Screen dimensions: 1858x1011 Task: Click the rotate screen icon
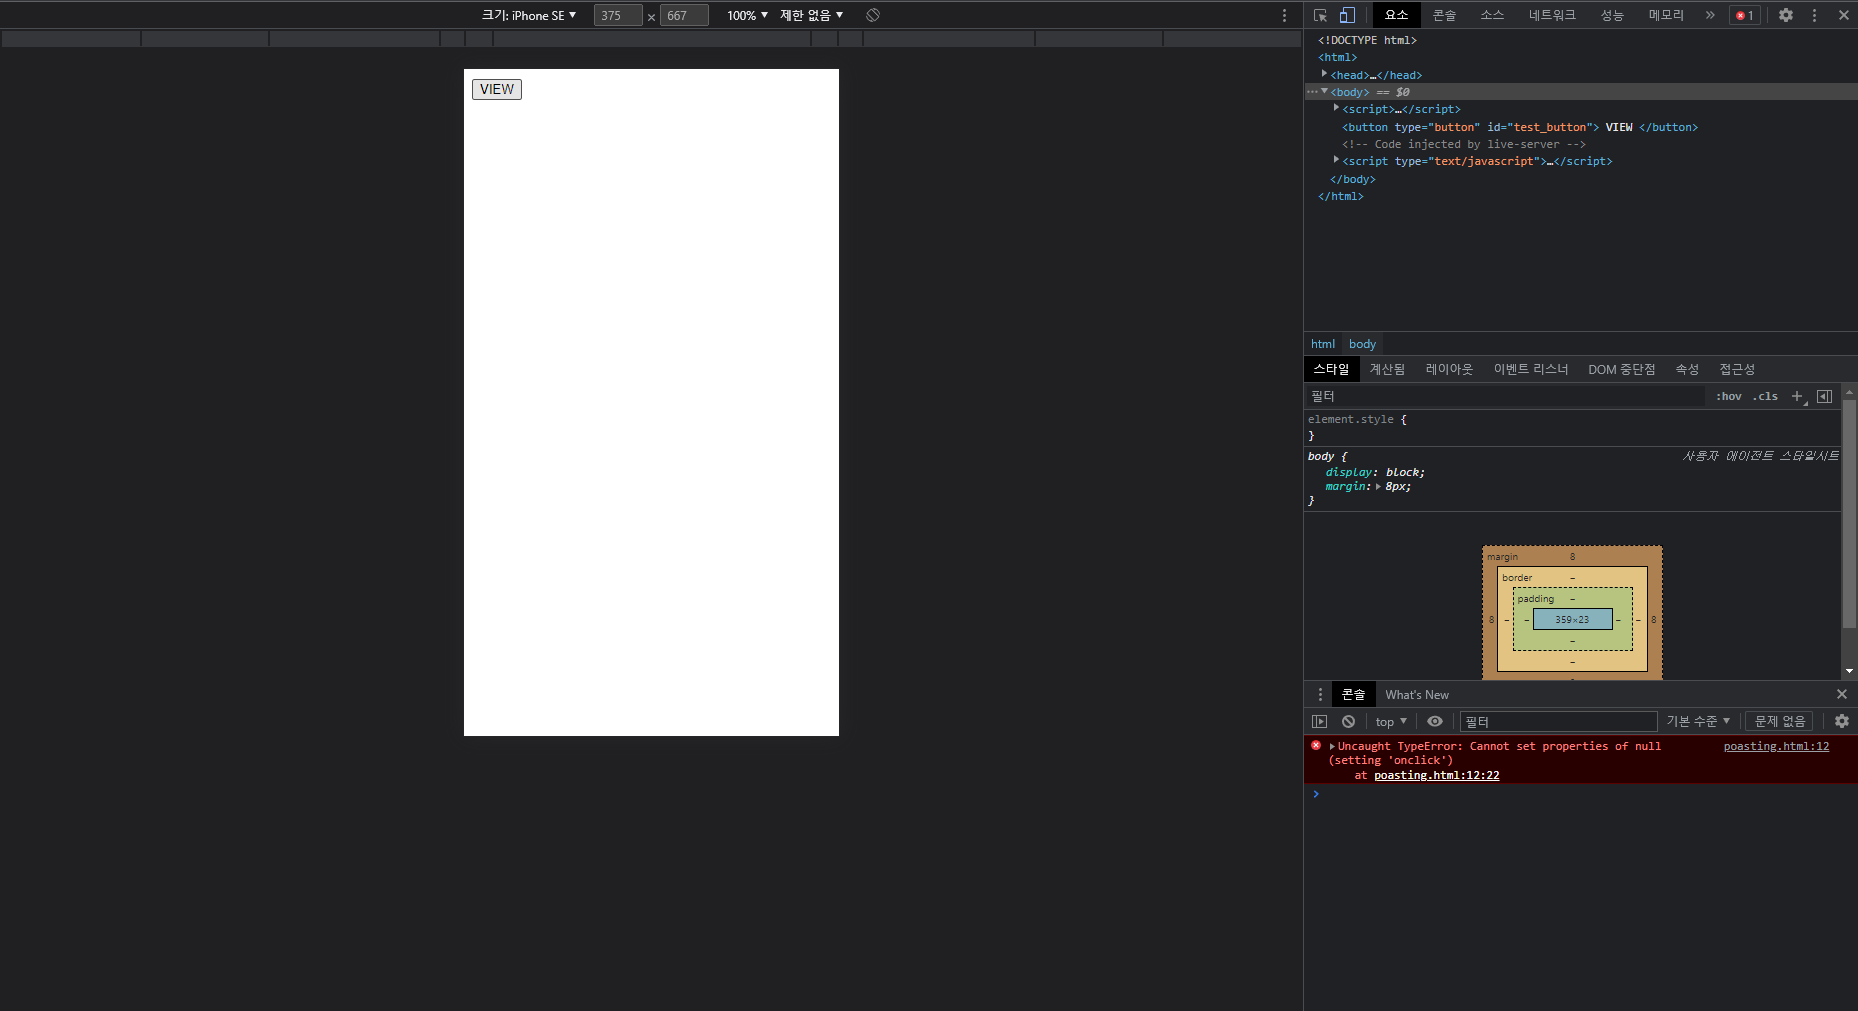pos(873,15)
